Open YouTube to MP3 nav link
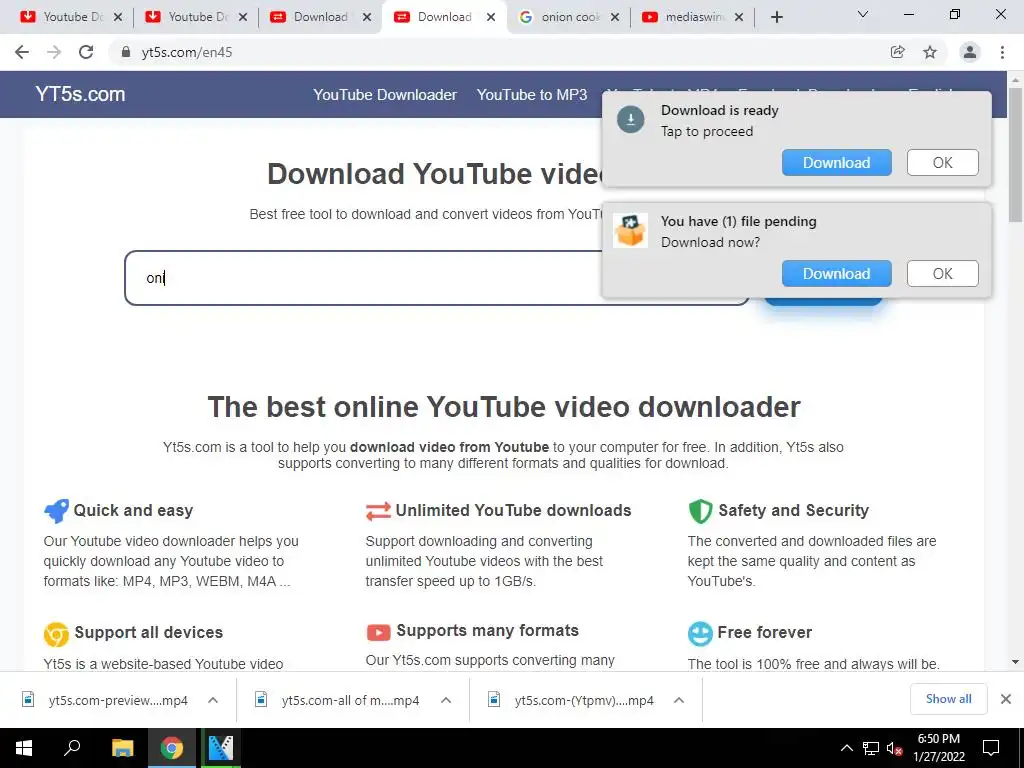This screenshot has height=768, width=1024. 532,95
